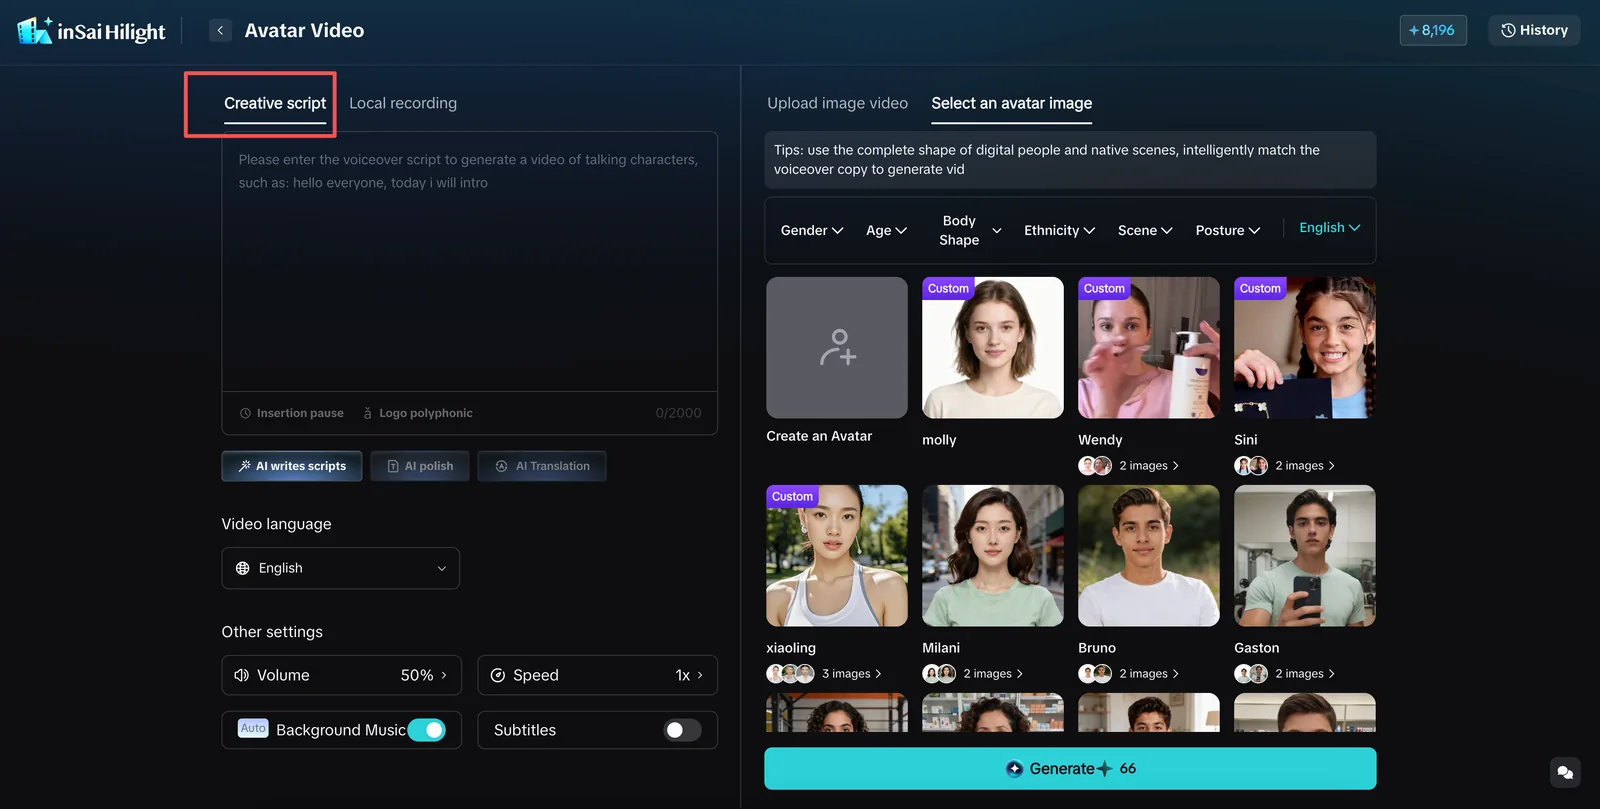Click the "Other settings" heading
Image resolution: width=1600 pixels, height=809 pixels.
pyautogui.click(x=272, y=632)
